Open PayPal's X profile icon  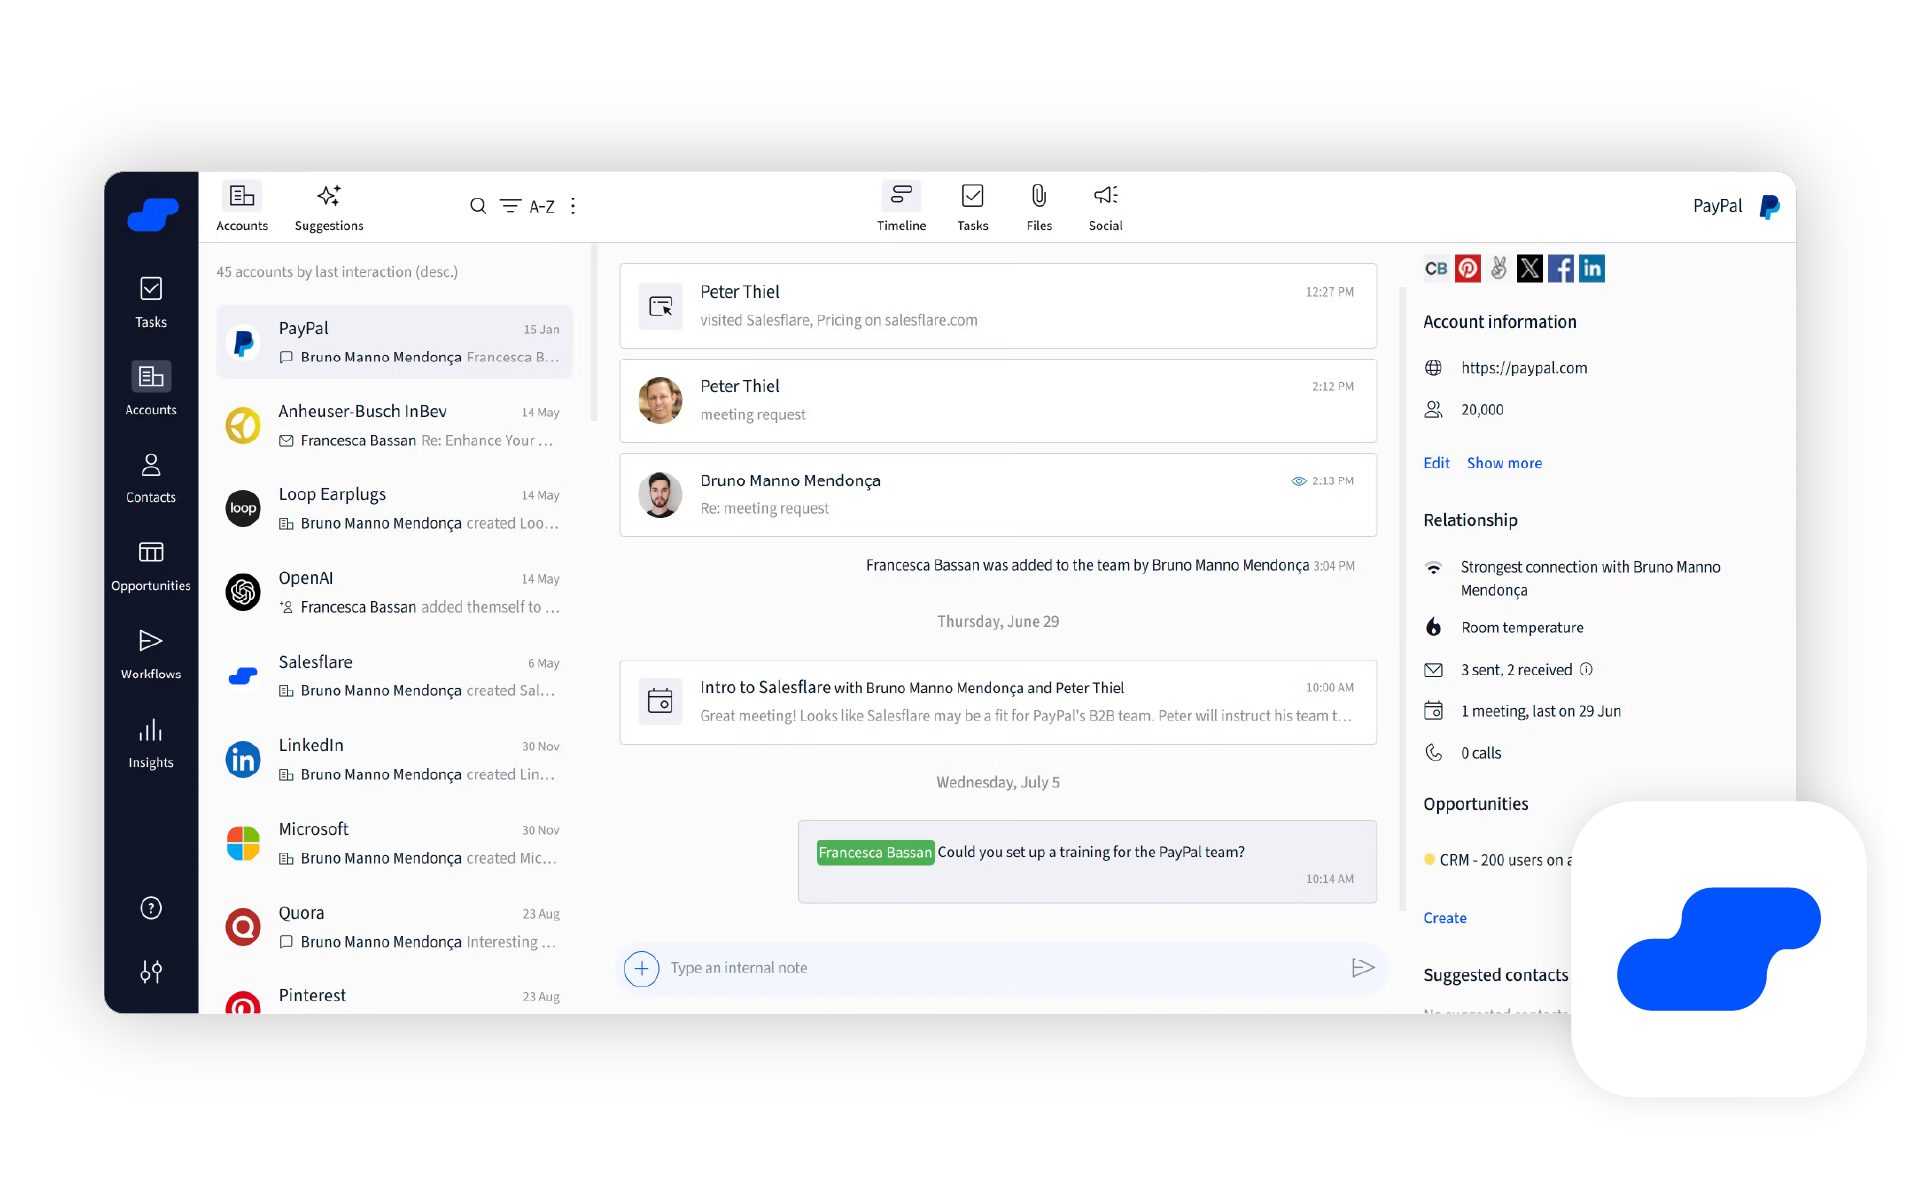1530,268
